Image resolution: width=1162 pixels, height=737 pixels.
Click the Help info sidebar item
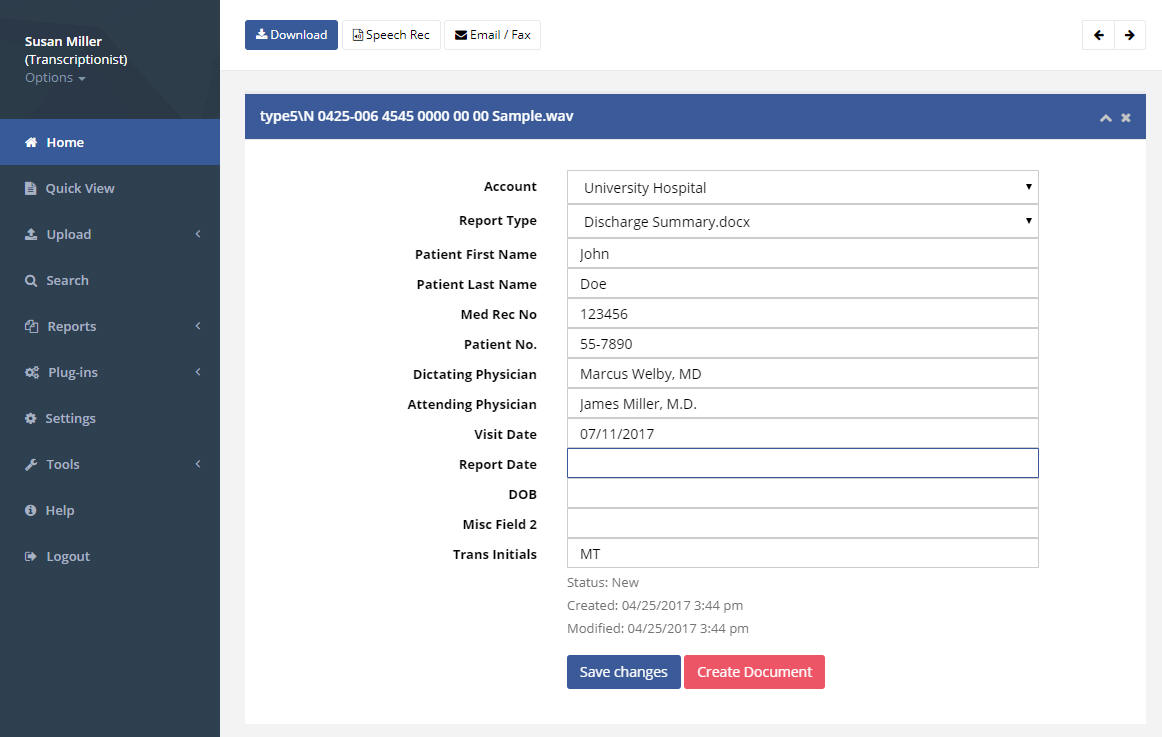click(110, 510)
